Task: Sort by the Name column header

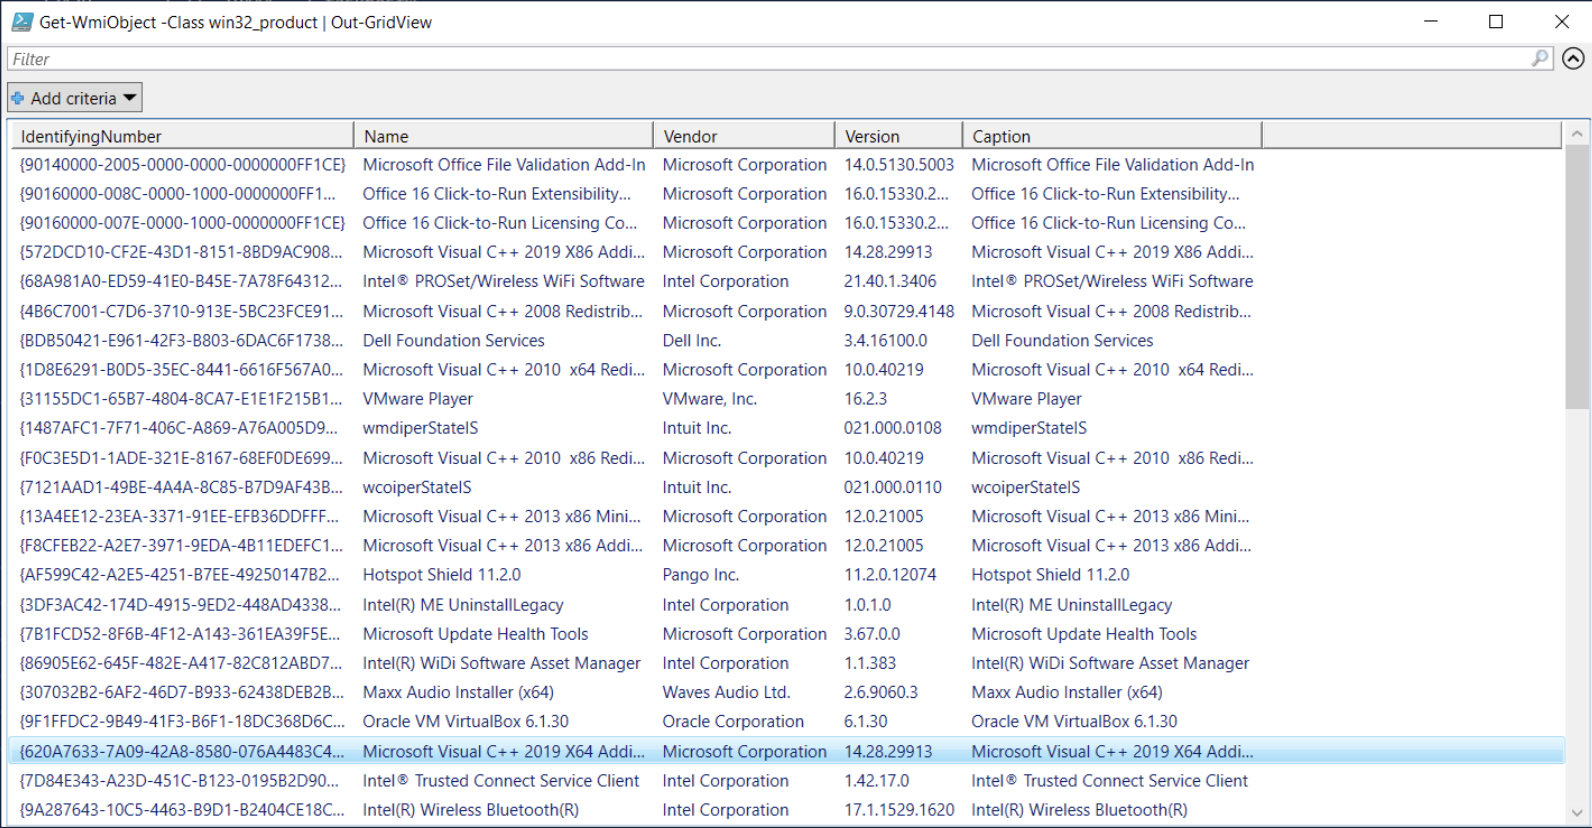Action: 503,136
